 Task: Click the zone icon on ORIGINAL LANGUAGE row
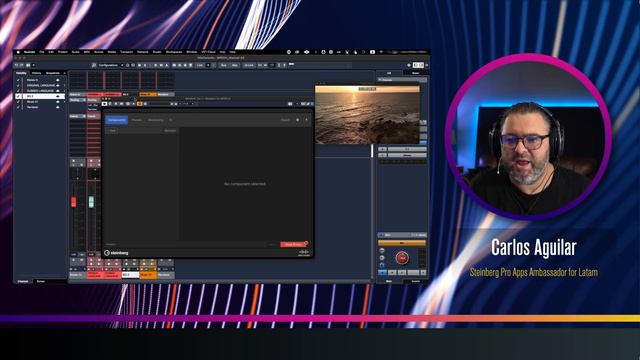tap(58, 85)
